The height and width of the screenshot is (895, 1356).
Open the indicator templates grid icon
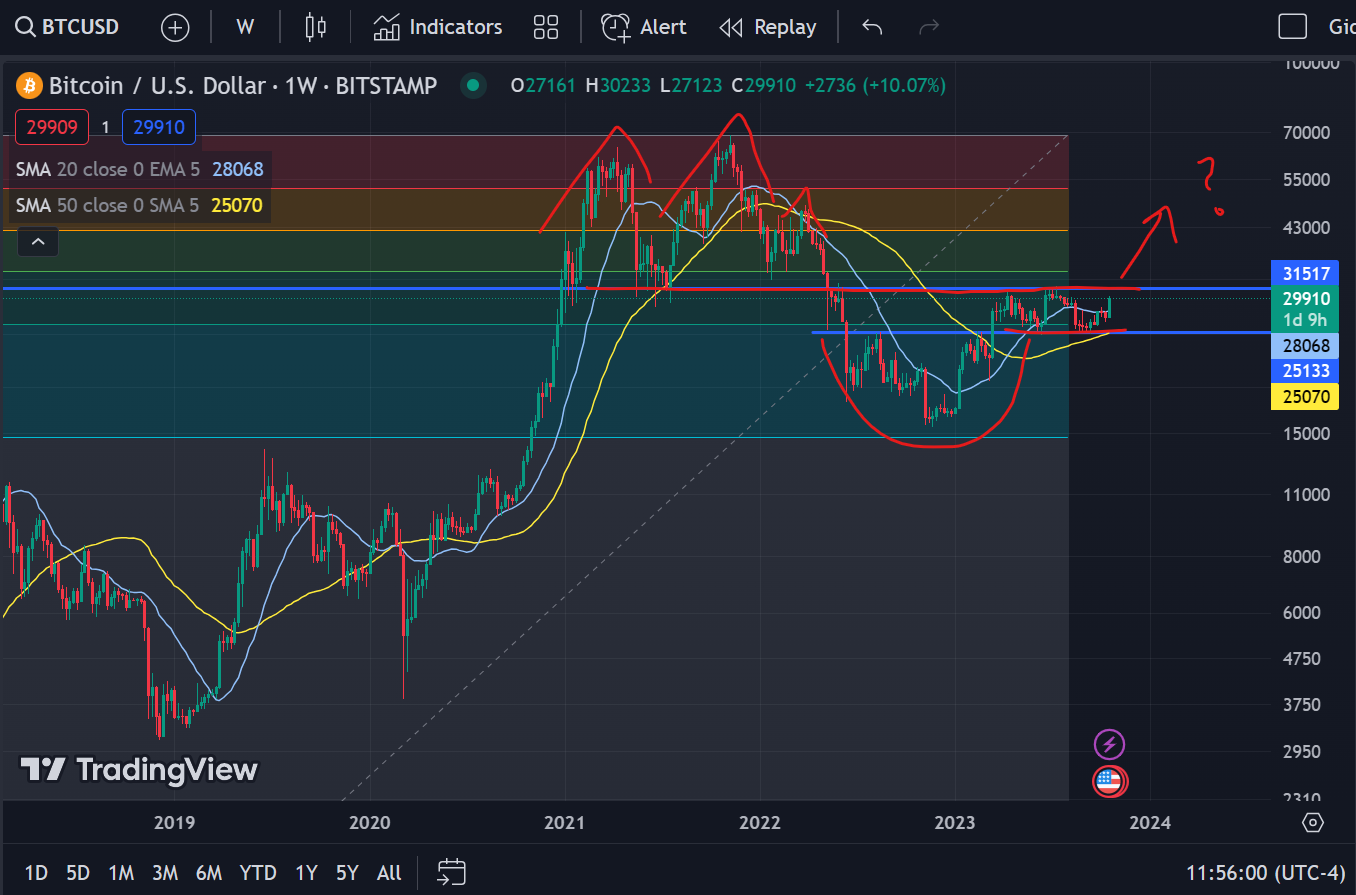(545, 27)
